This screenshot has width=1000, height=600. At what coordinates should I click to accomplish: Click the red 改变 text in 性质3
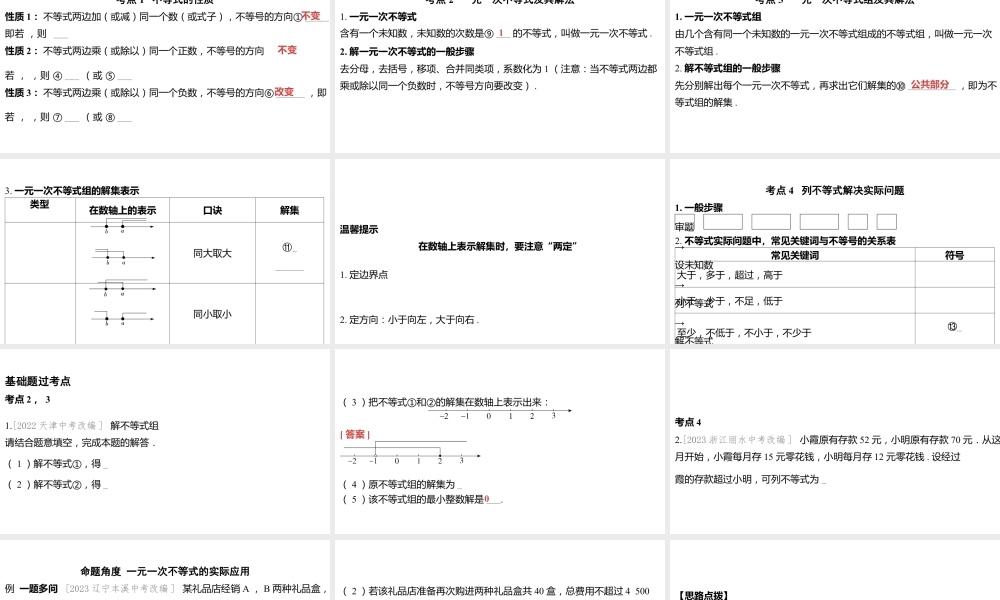(x=285, y=92)
